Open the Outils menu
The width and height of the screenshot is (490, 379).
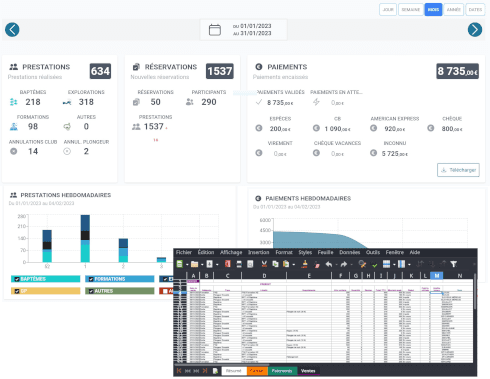tap(373, 252)
